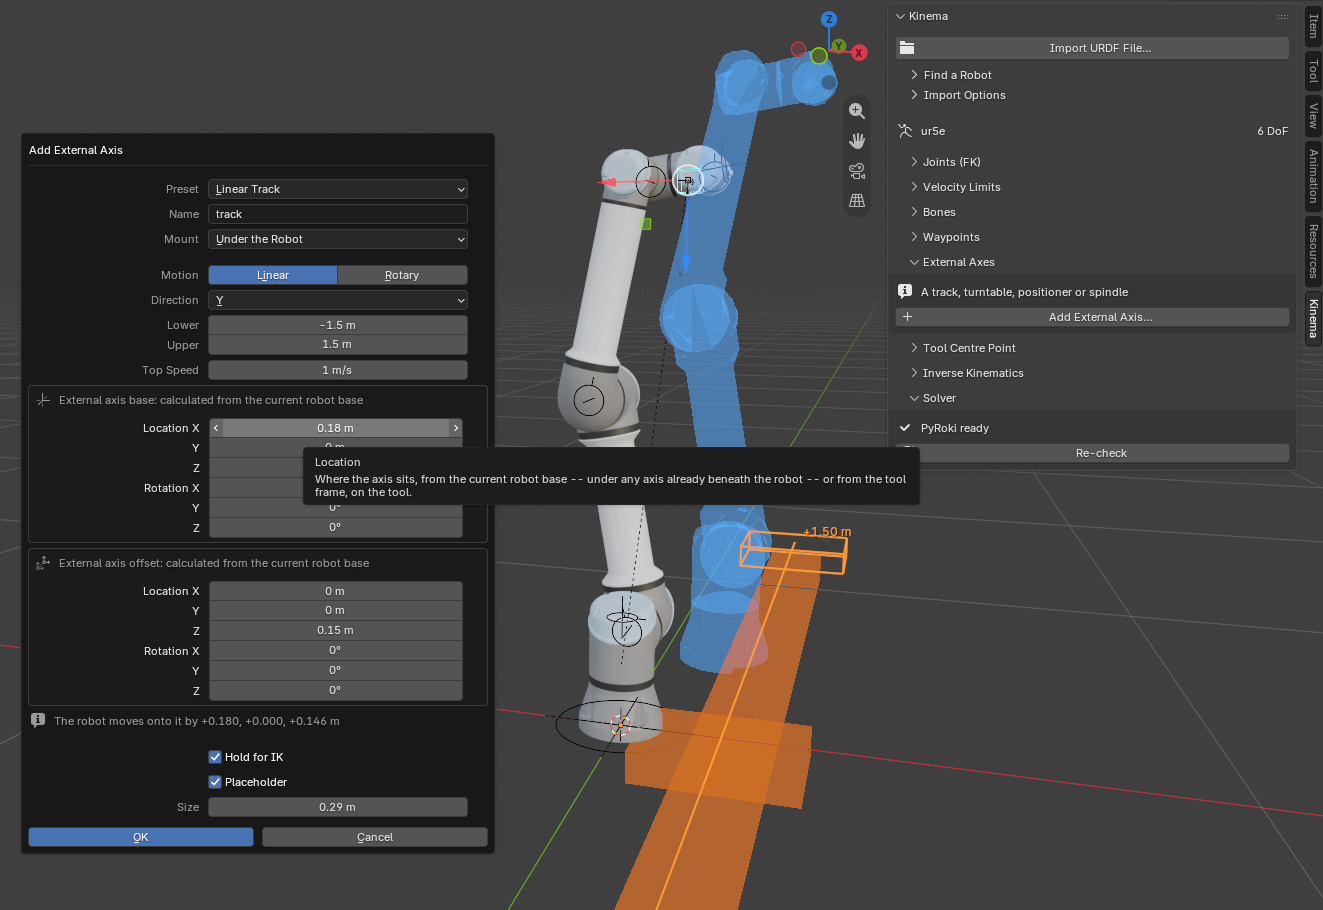Select Linear motion type
This screenshot has width=1323, height=910.
point(273,275)
